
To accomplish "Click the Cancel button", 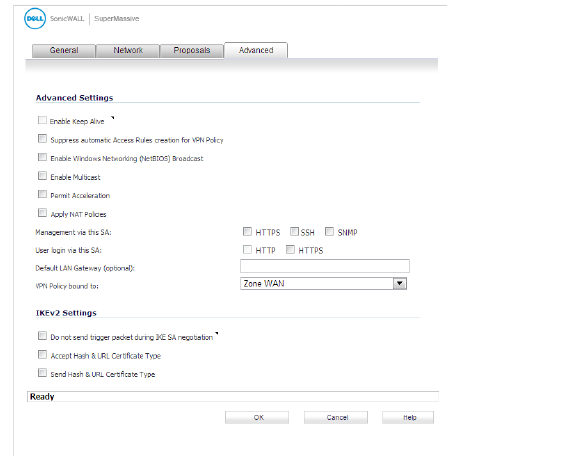I will pyautogui.click(x=336, y=417).
